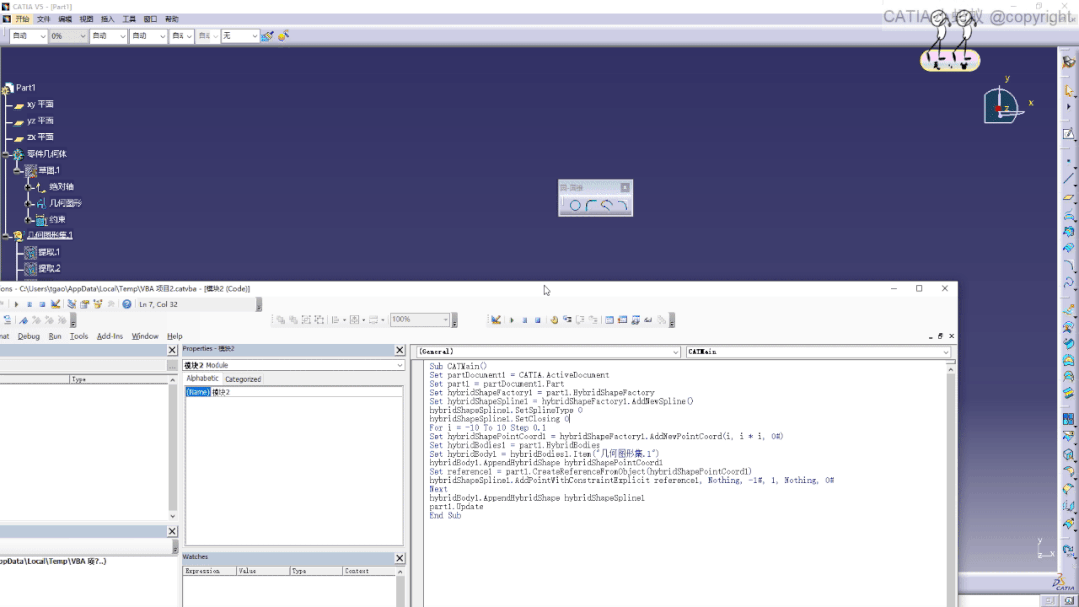
Task: Click the Expression column header in Watches
Action: point(210,571)
